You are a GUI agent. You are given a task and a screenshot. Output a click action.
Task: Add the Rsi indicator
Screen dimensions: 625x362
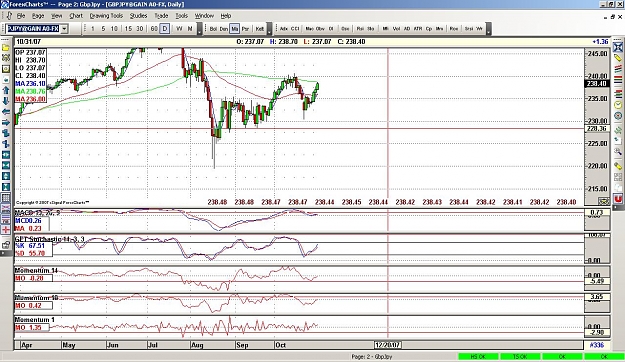tap(360, 29)
